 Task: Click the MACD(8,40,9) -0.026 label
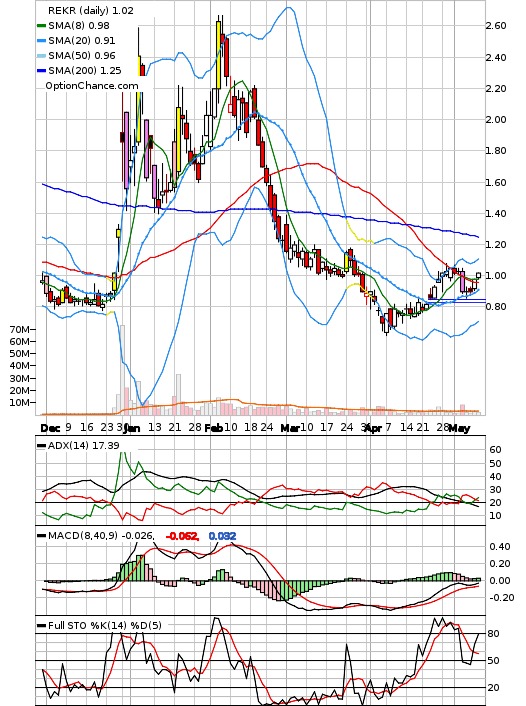[96, 535]
